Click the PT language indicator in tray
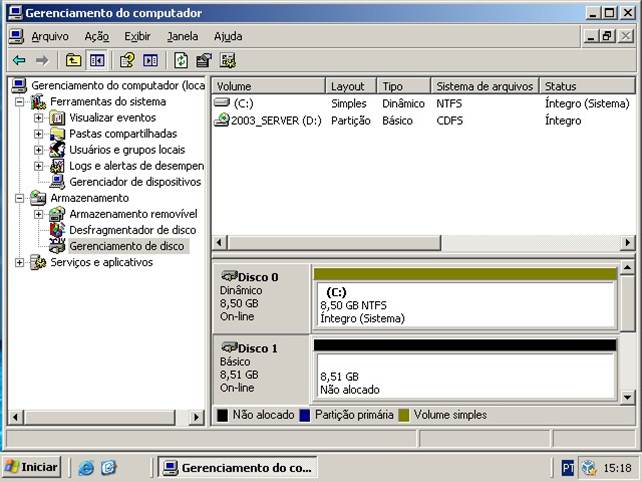Screen dimensions: 642x482 567,467
